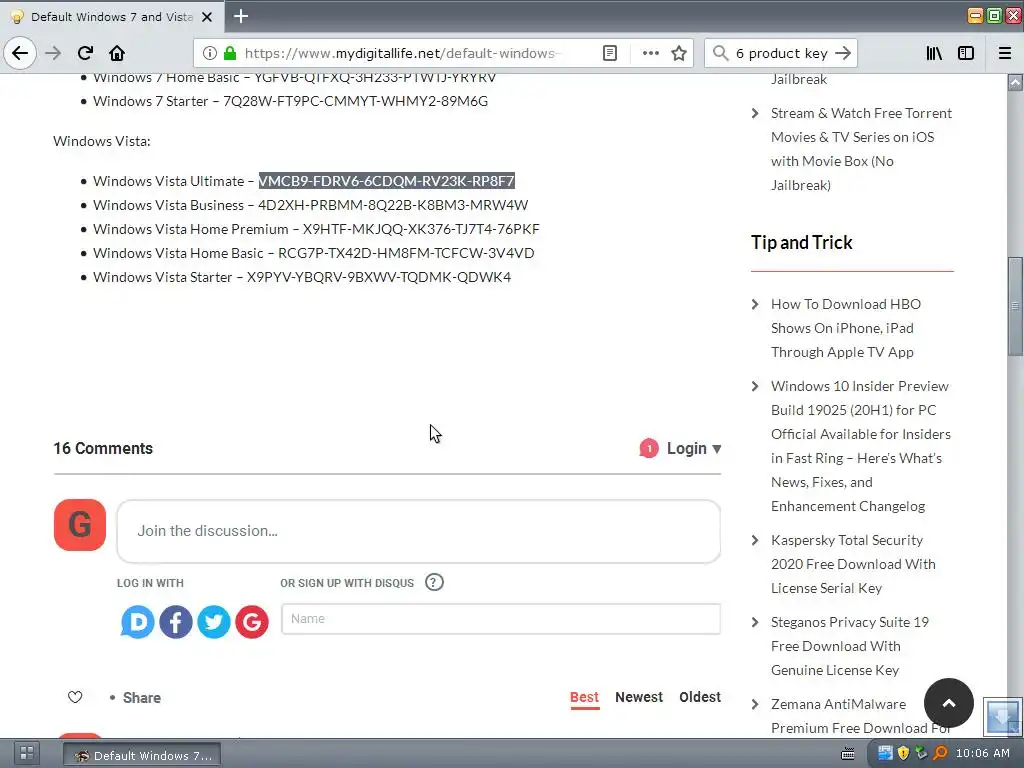
Task: Sort comments by Best
Action: [584, 697]
